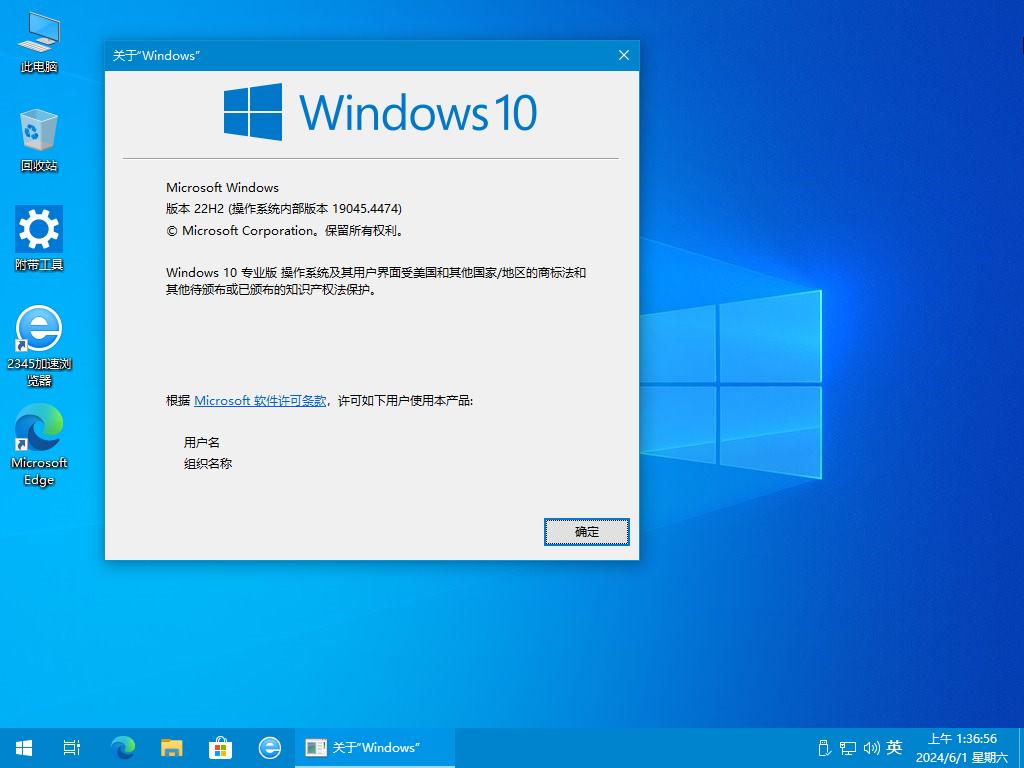This screenshot has width=1024, height=768.
Task: Click the Windows 10 logo banner
Action: [x=380, y=112]
